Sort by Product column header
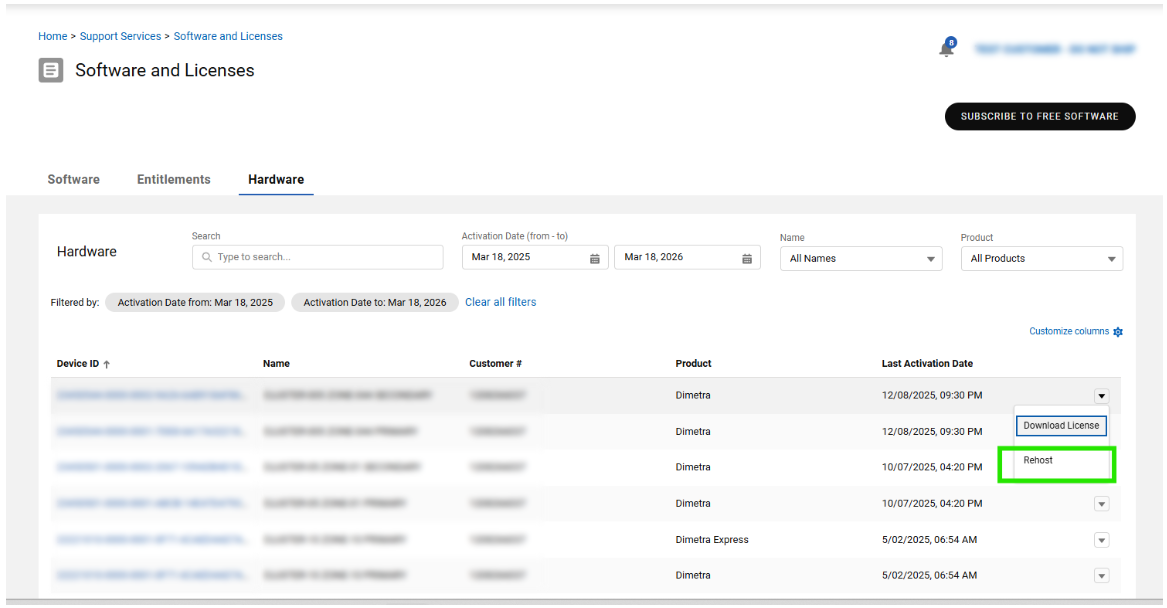 click(693, 363)
